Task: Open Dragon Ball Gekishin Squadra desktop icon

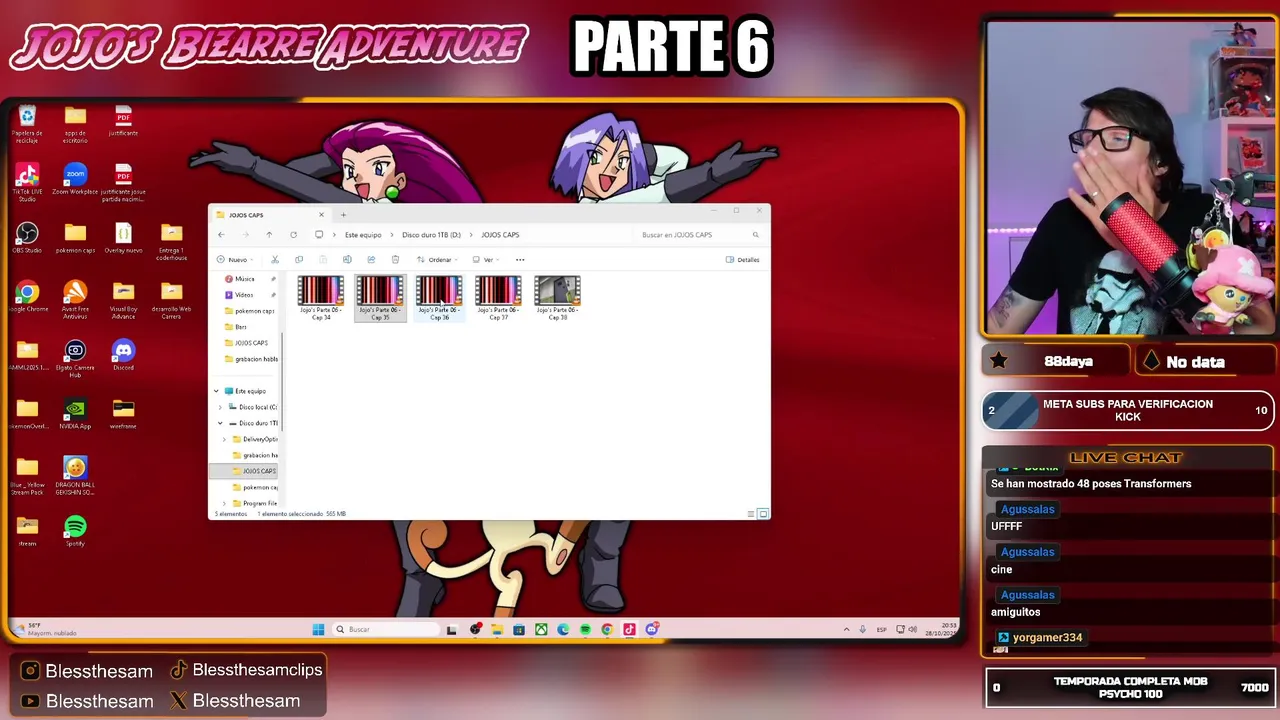Action: coord(75,476)
